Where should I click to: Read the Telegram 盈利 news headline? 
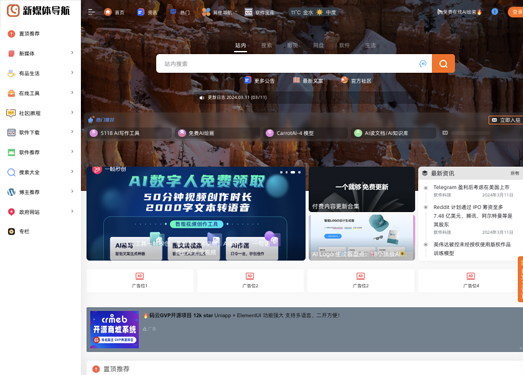pyautogui.click(x=471, y=187)
